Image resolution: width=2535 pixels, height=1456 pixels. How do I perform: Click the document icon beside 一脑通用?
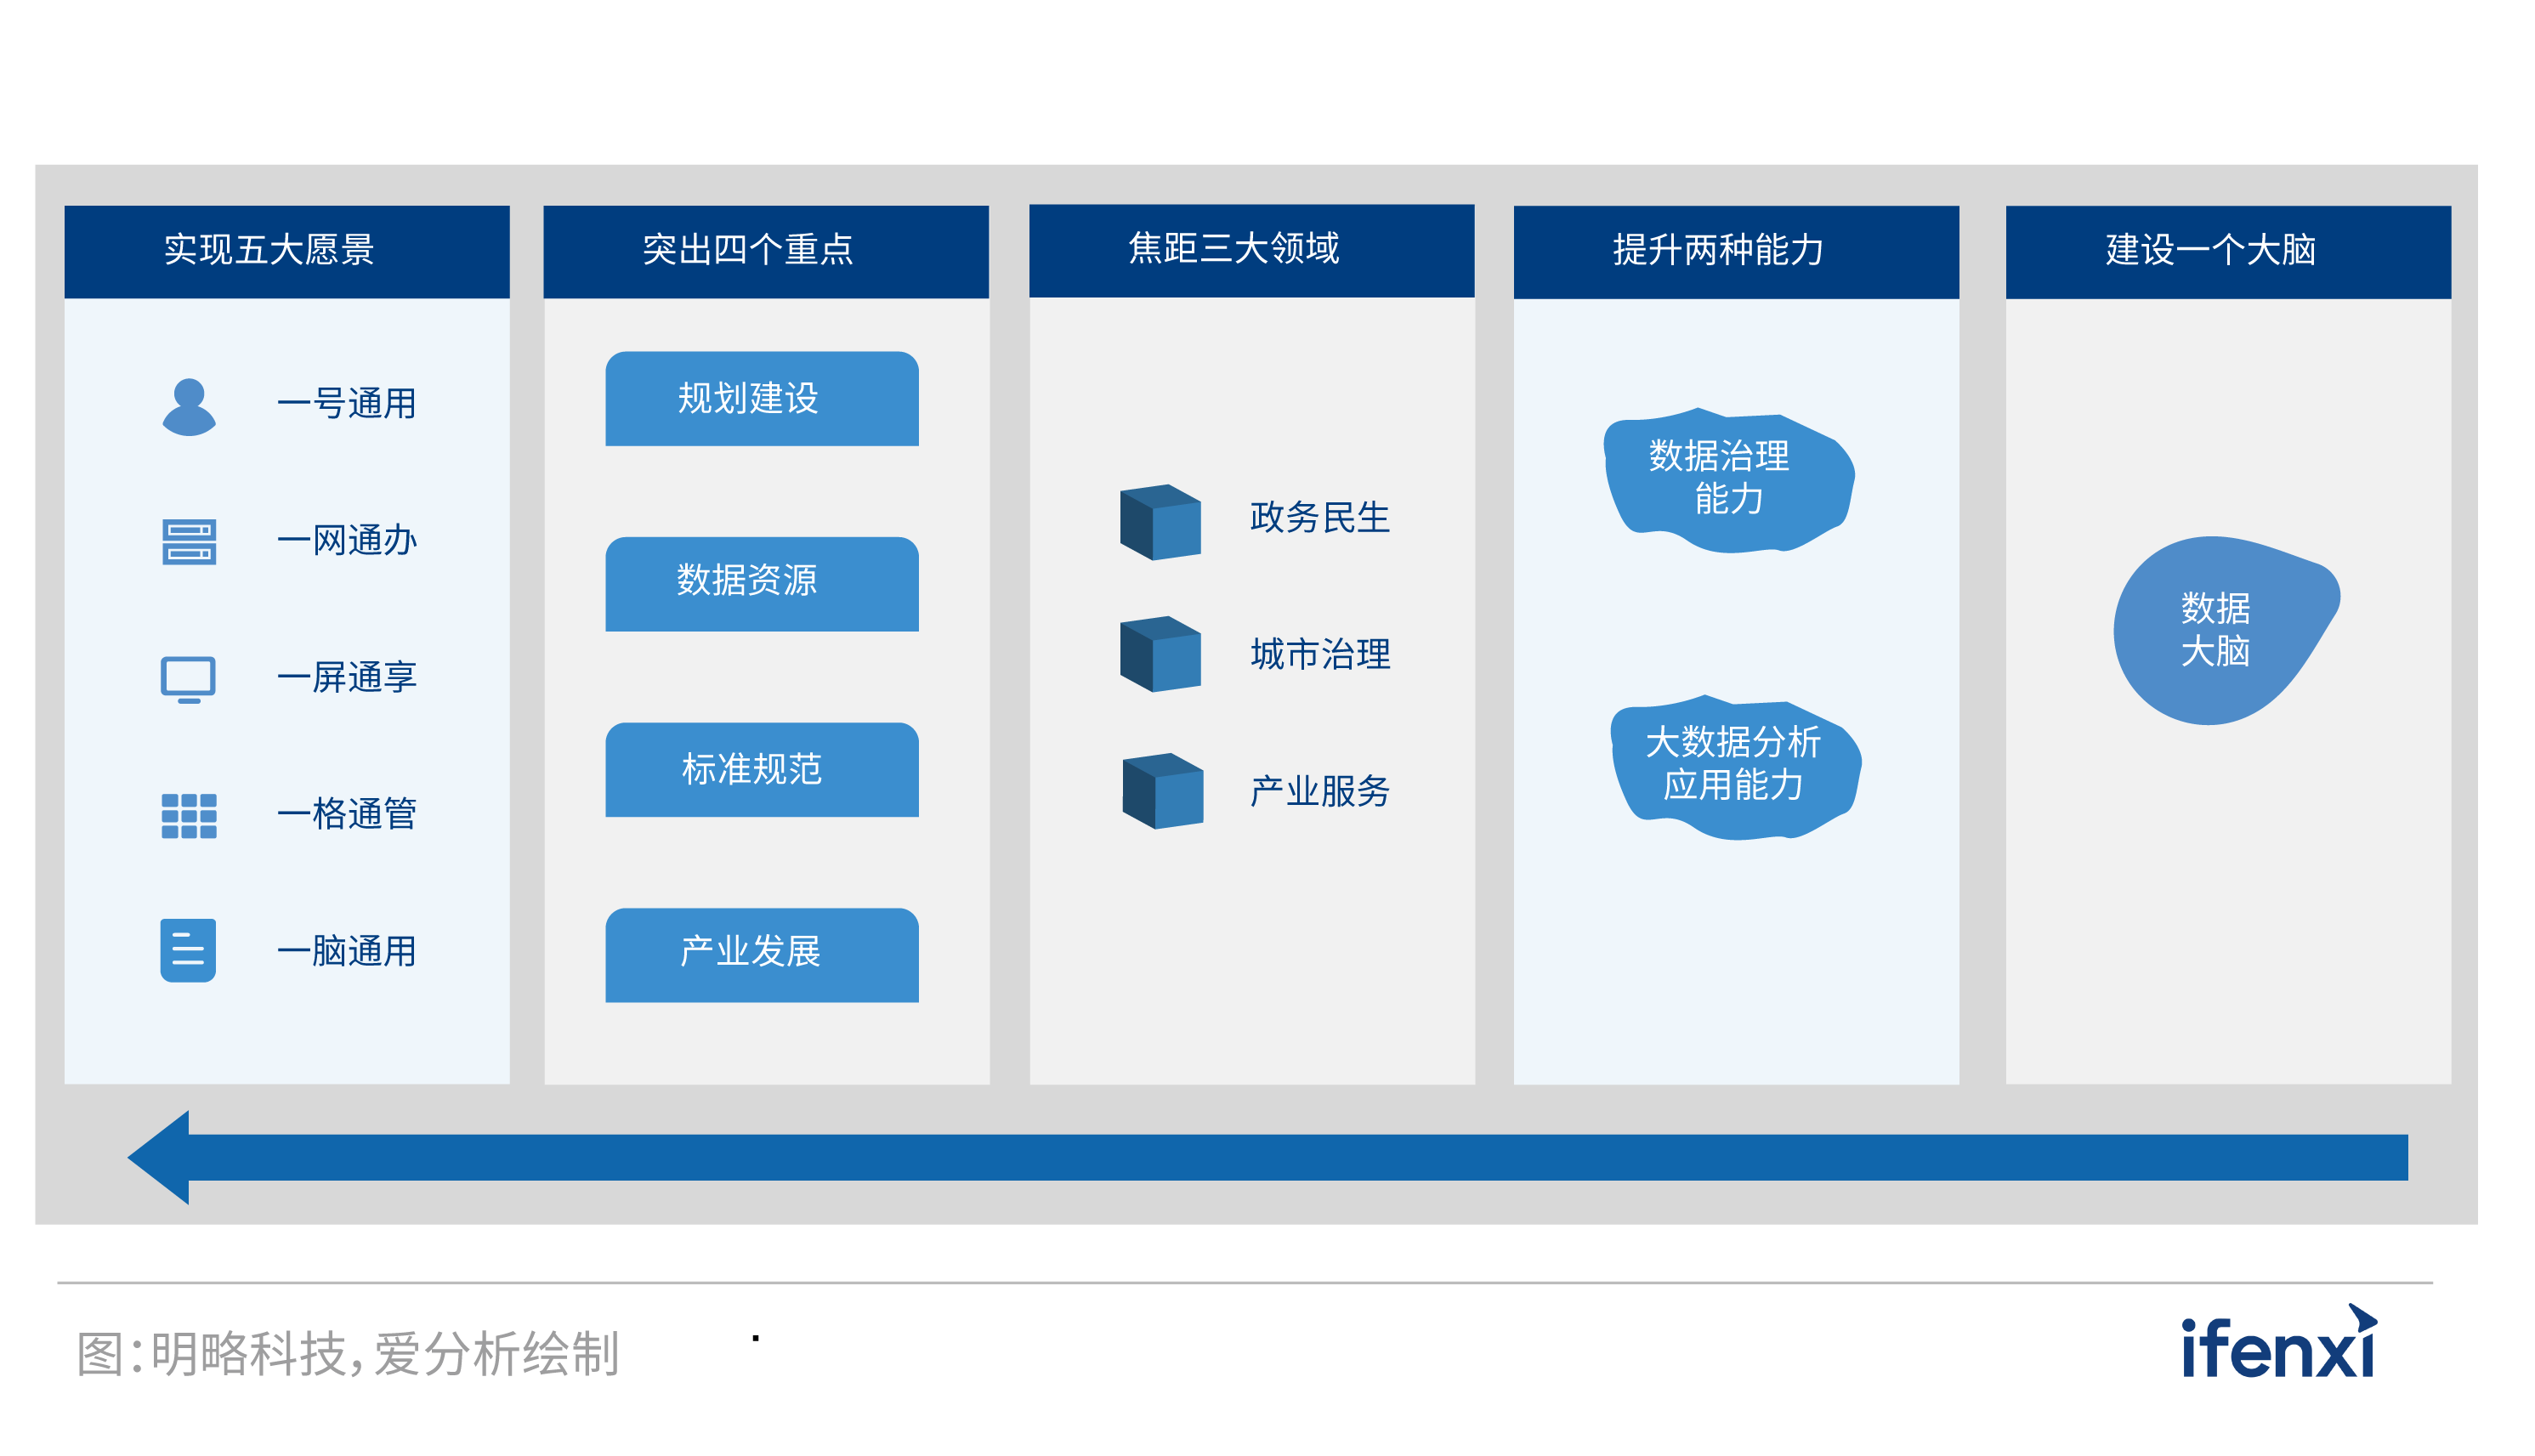(188, 950)
